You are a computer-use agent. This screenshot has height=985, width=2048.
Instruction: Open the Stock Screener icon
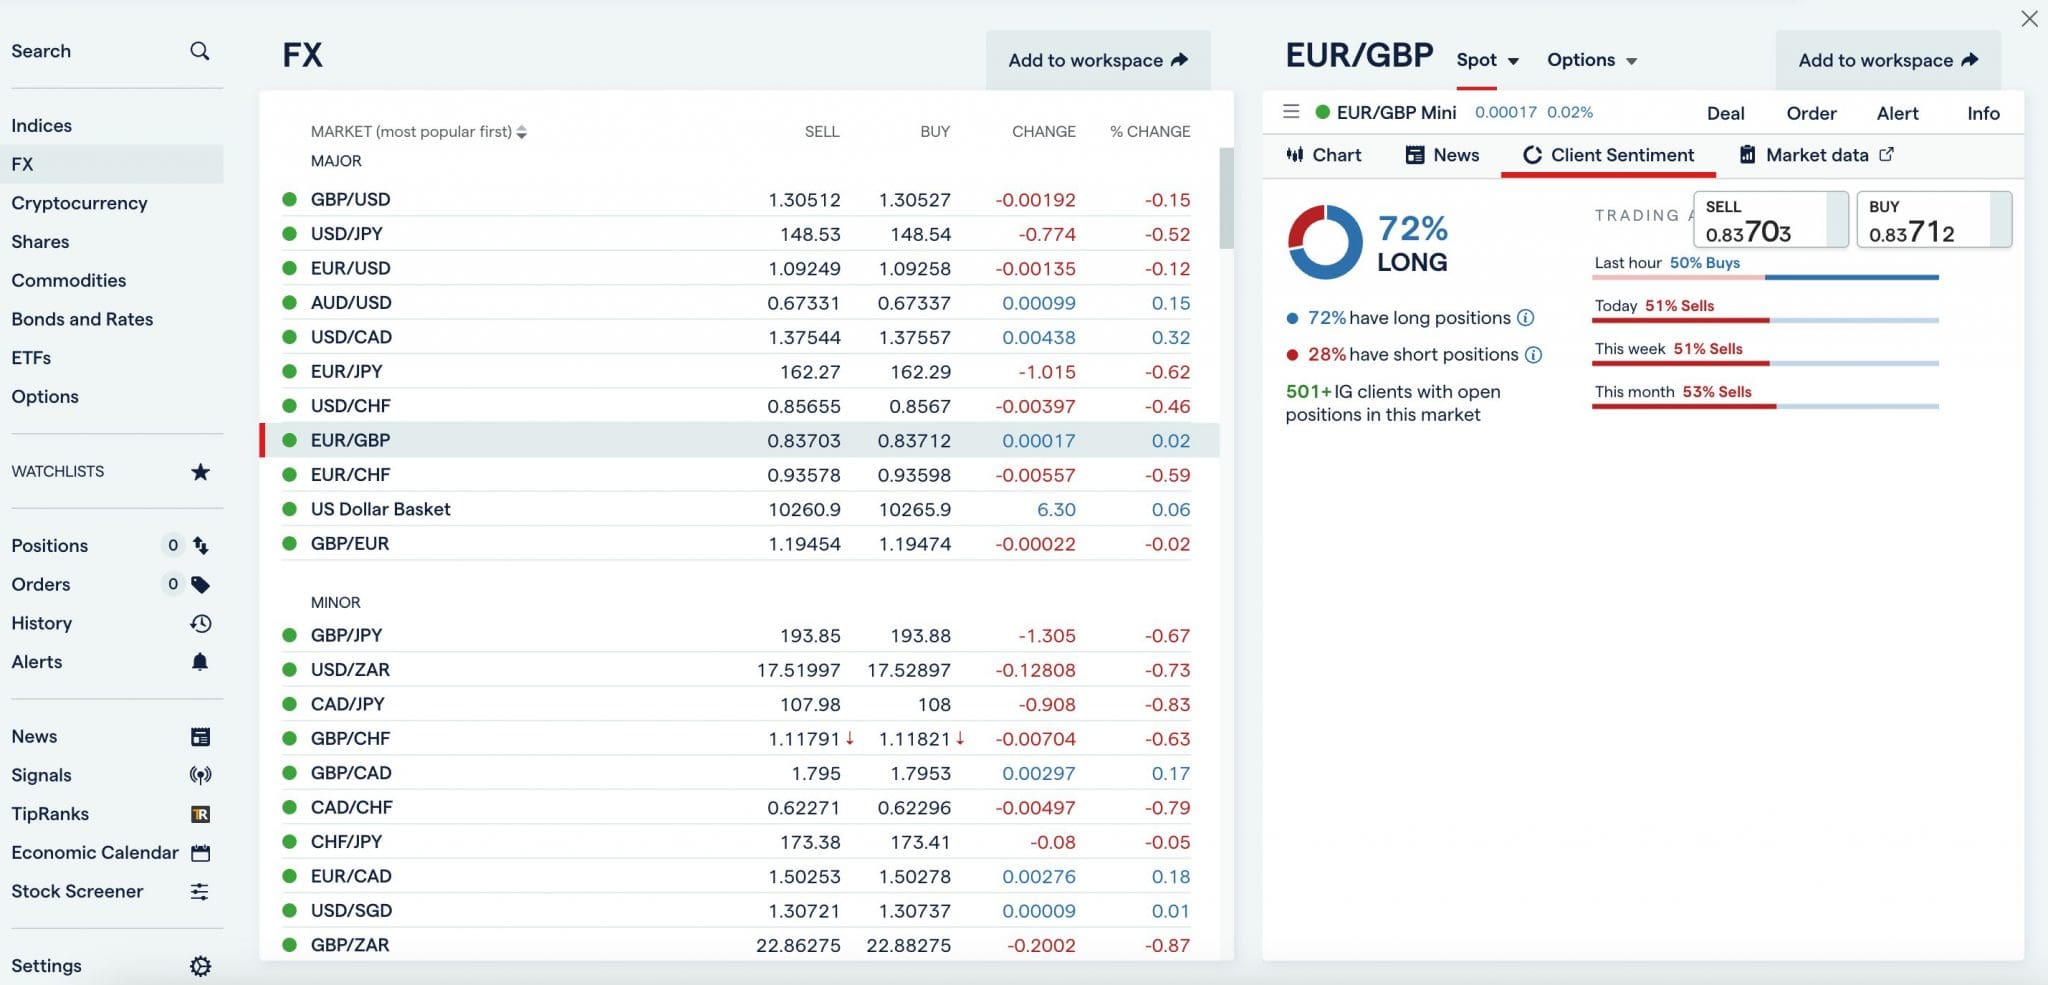click(x=201, y=891)
